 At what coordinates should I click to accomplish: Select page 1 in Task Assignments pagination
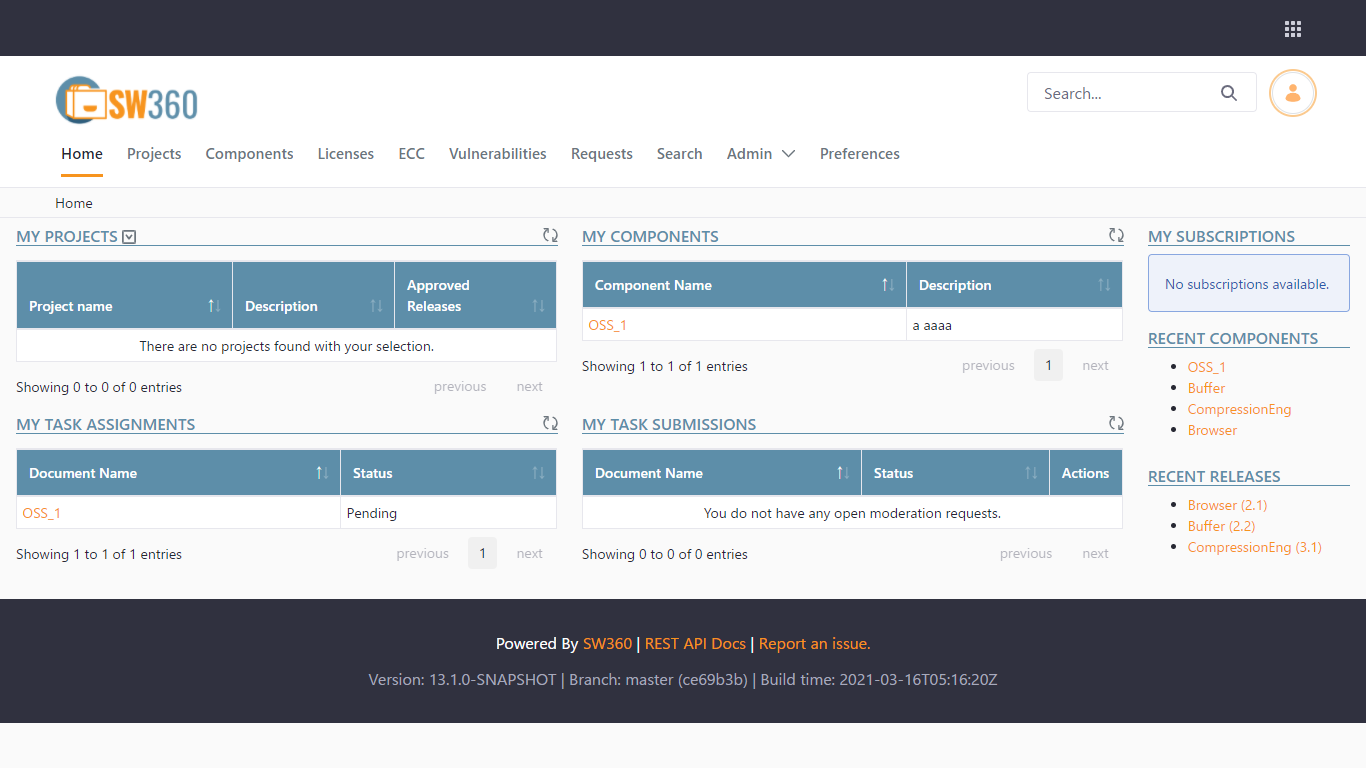tap(482, 553)
